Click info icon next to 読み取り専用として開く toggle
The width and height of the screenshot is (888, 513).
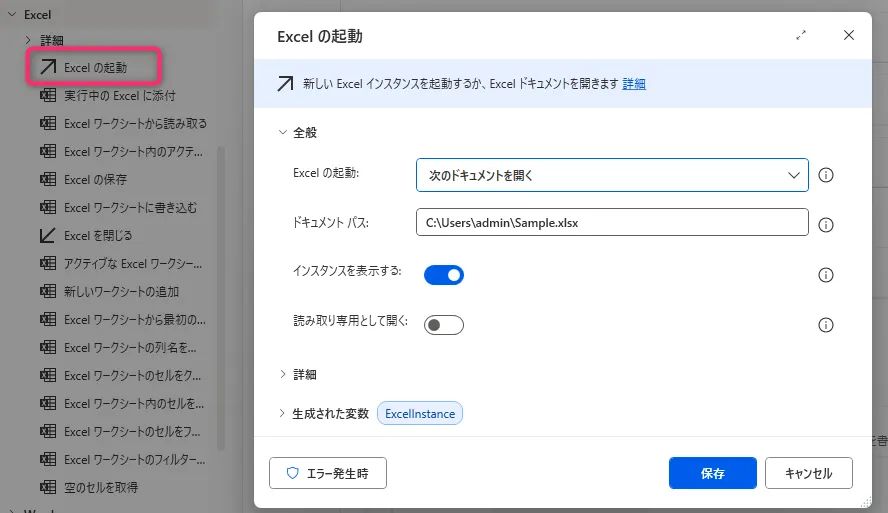826,325
